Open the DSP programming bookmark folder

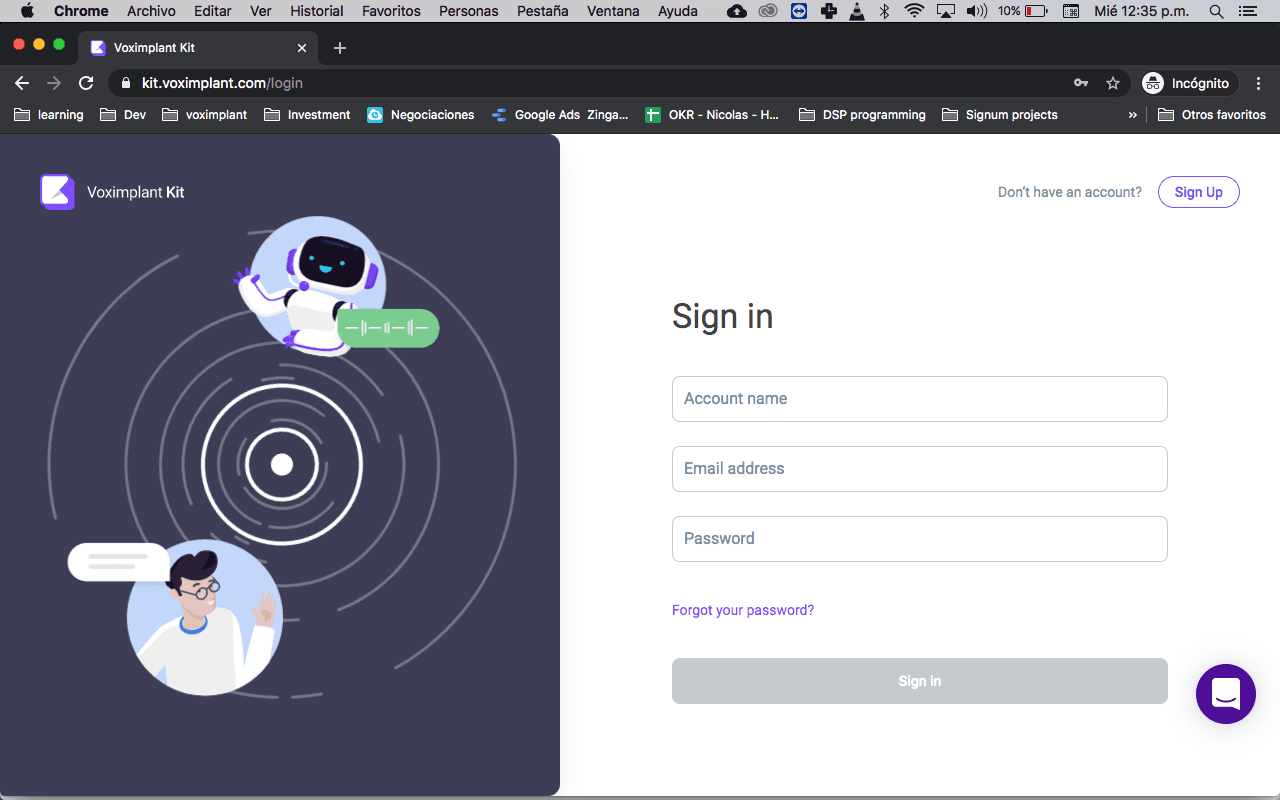point(862,115)
